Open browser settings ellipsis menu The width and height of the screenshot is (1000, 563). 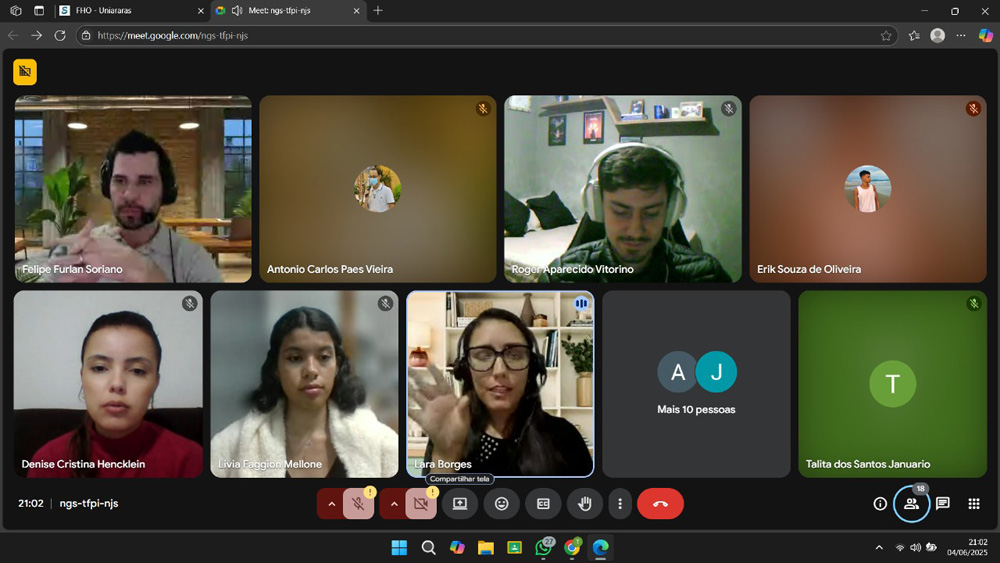click(960, 36)
